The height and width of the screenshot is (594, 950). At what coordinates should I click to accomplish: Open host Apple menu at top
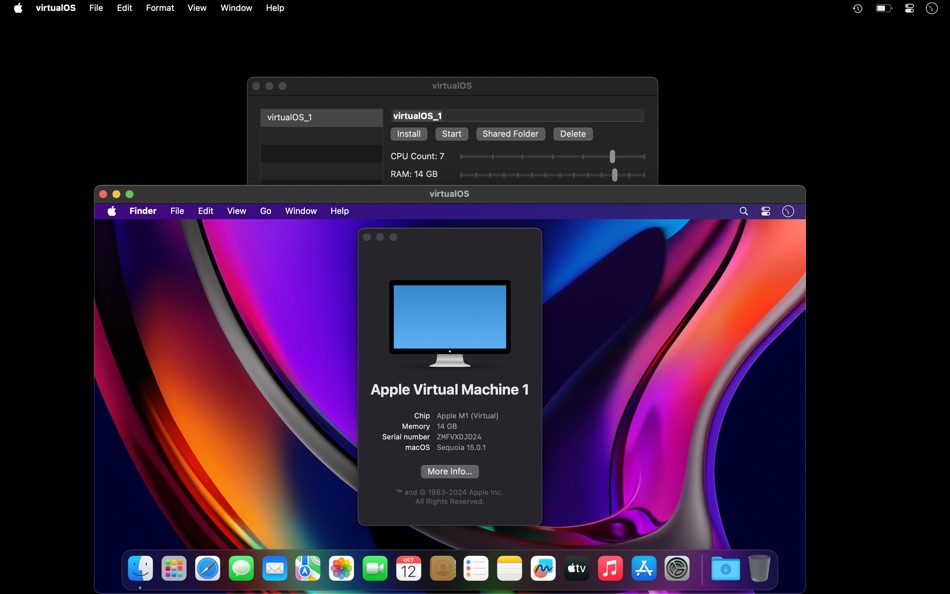tap(18, 8)
